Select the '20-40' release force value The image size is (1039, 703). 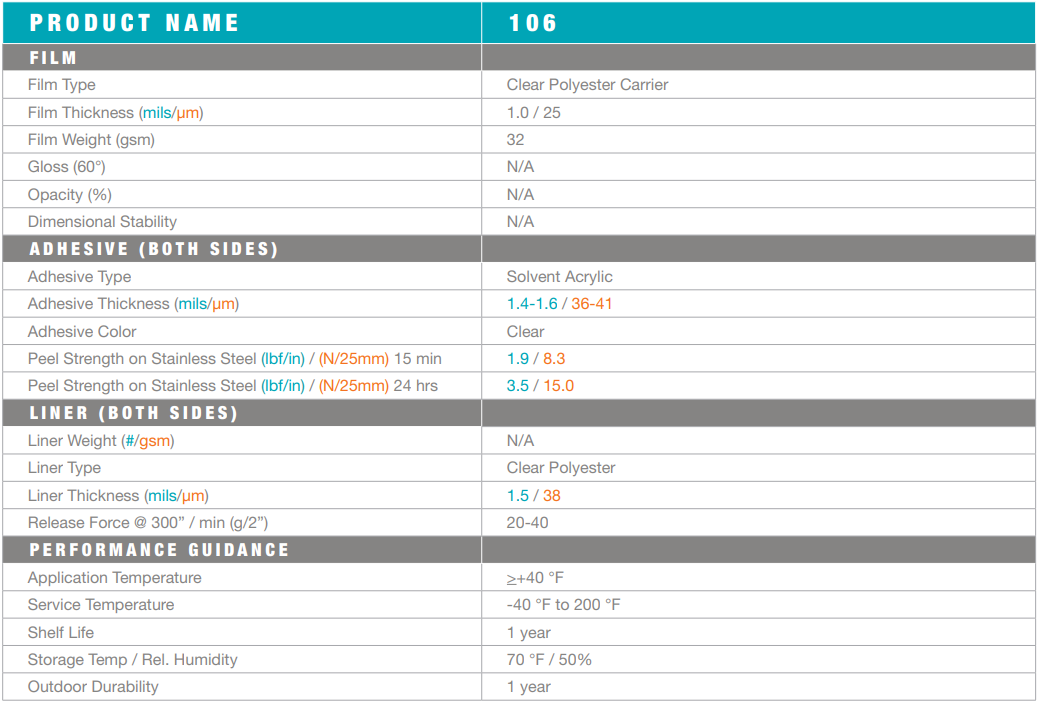coord(527,523)
